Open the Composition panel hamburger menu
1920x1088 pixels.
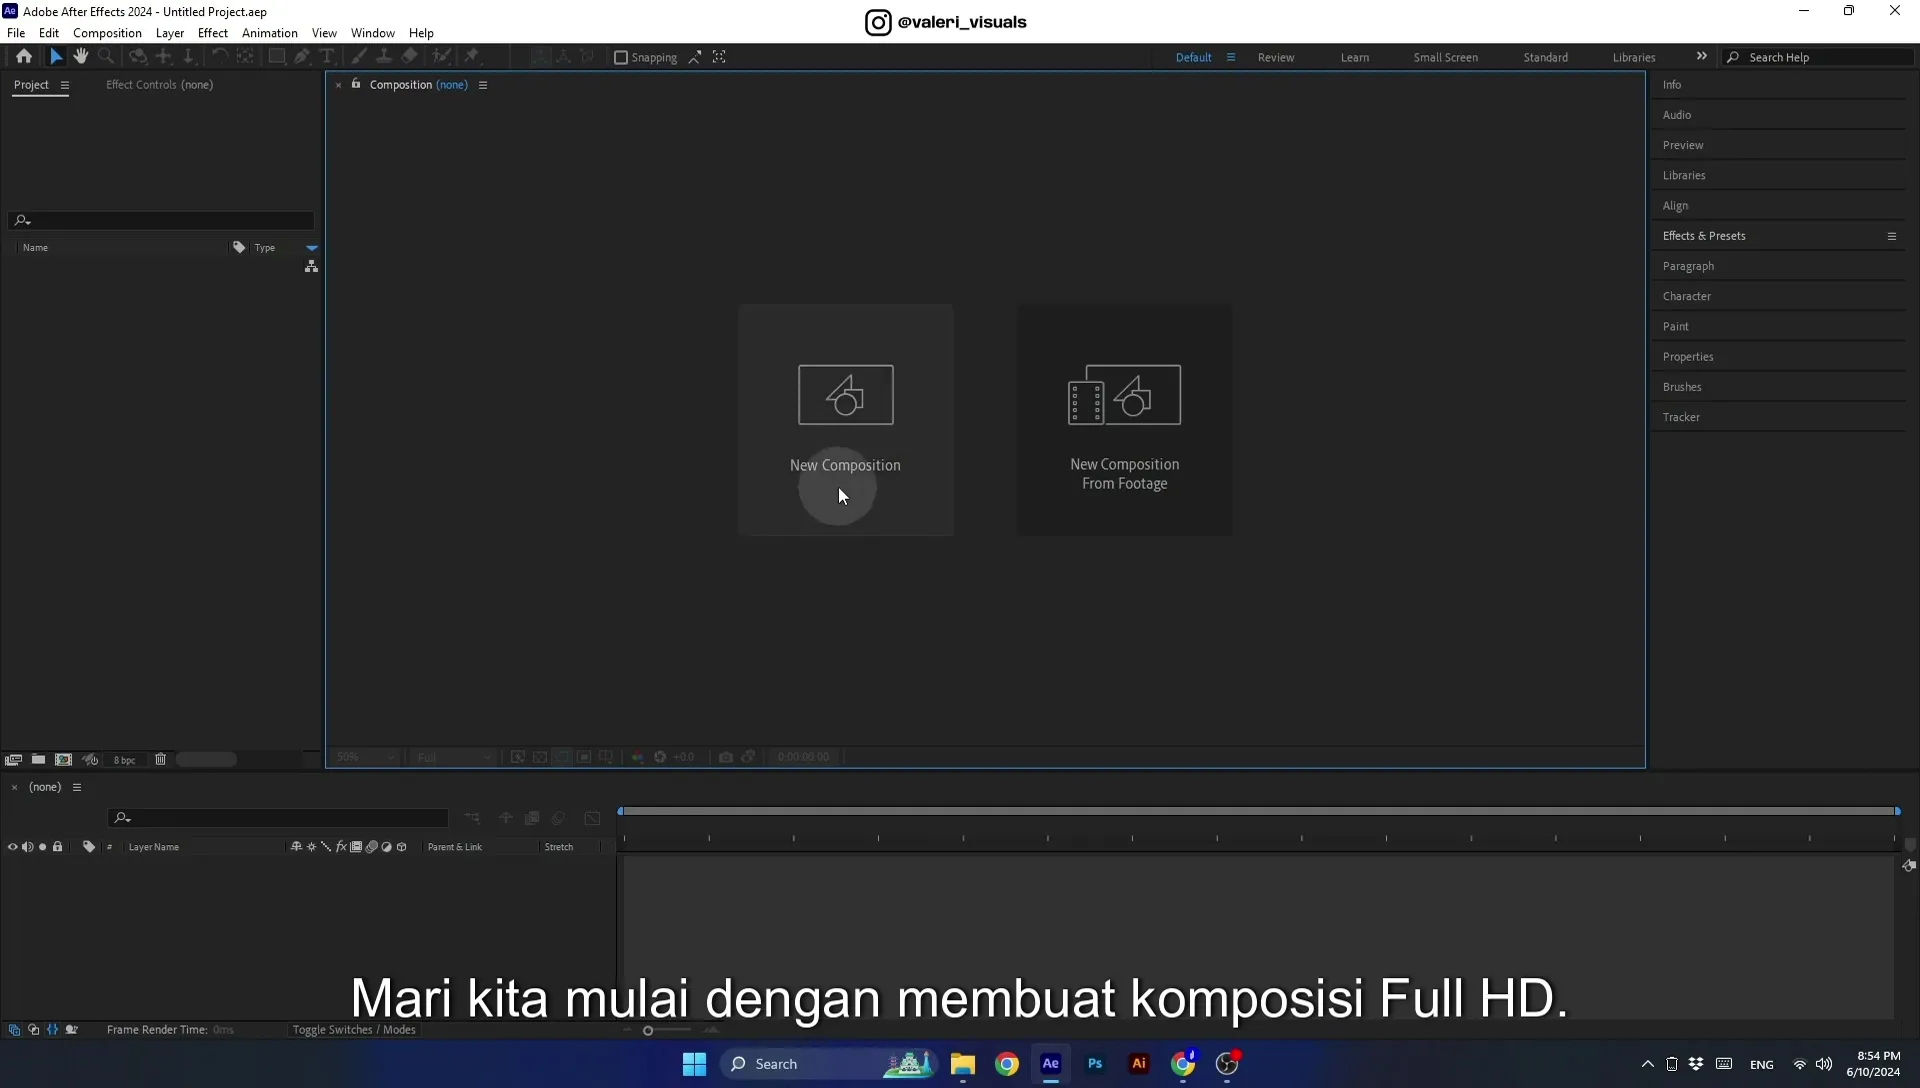[x=483, y=85]
